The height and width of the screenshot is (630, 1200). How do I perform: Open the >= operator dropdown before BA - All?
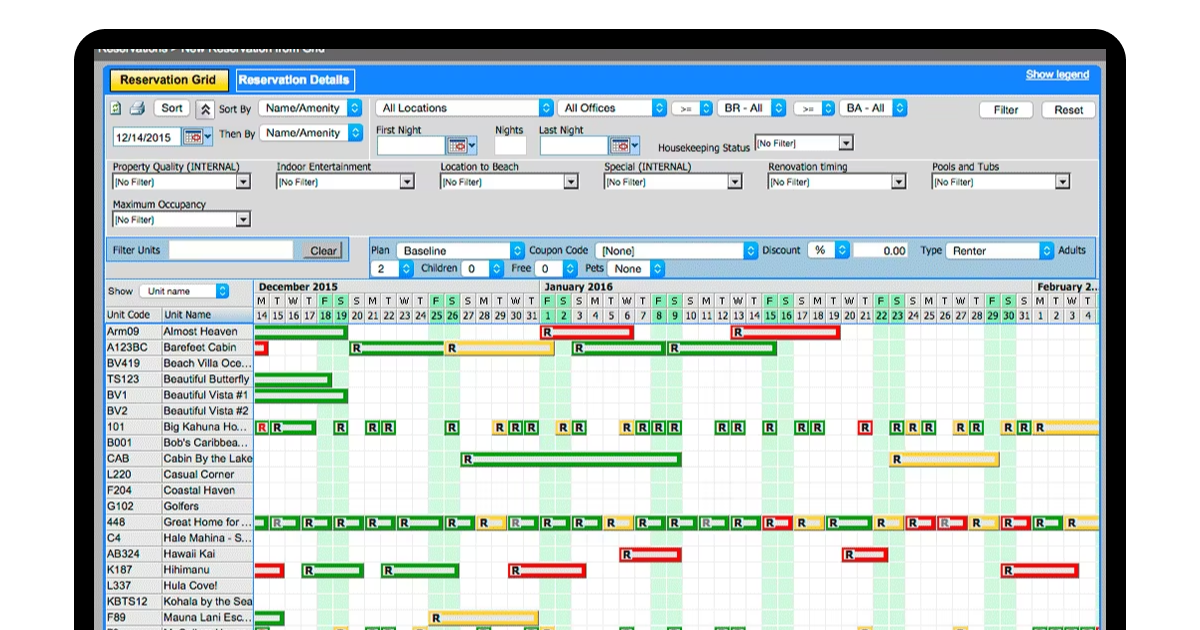tap(814, 108)
